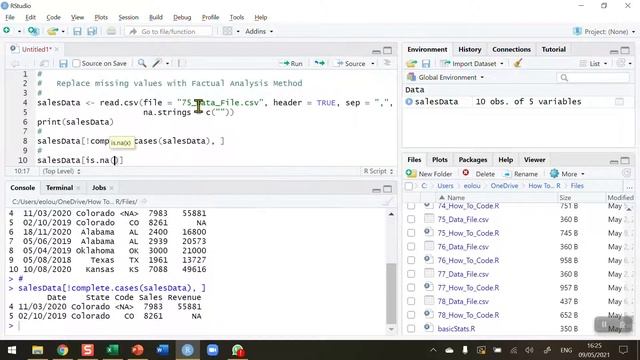Open the Global Environment dropdown
The width and height of the screenshot is (640, 360).
[x=446, y=78]
